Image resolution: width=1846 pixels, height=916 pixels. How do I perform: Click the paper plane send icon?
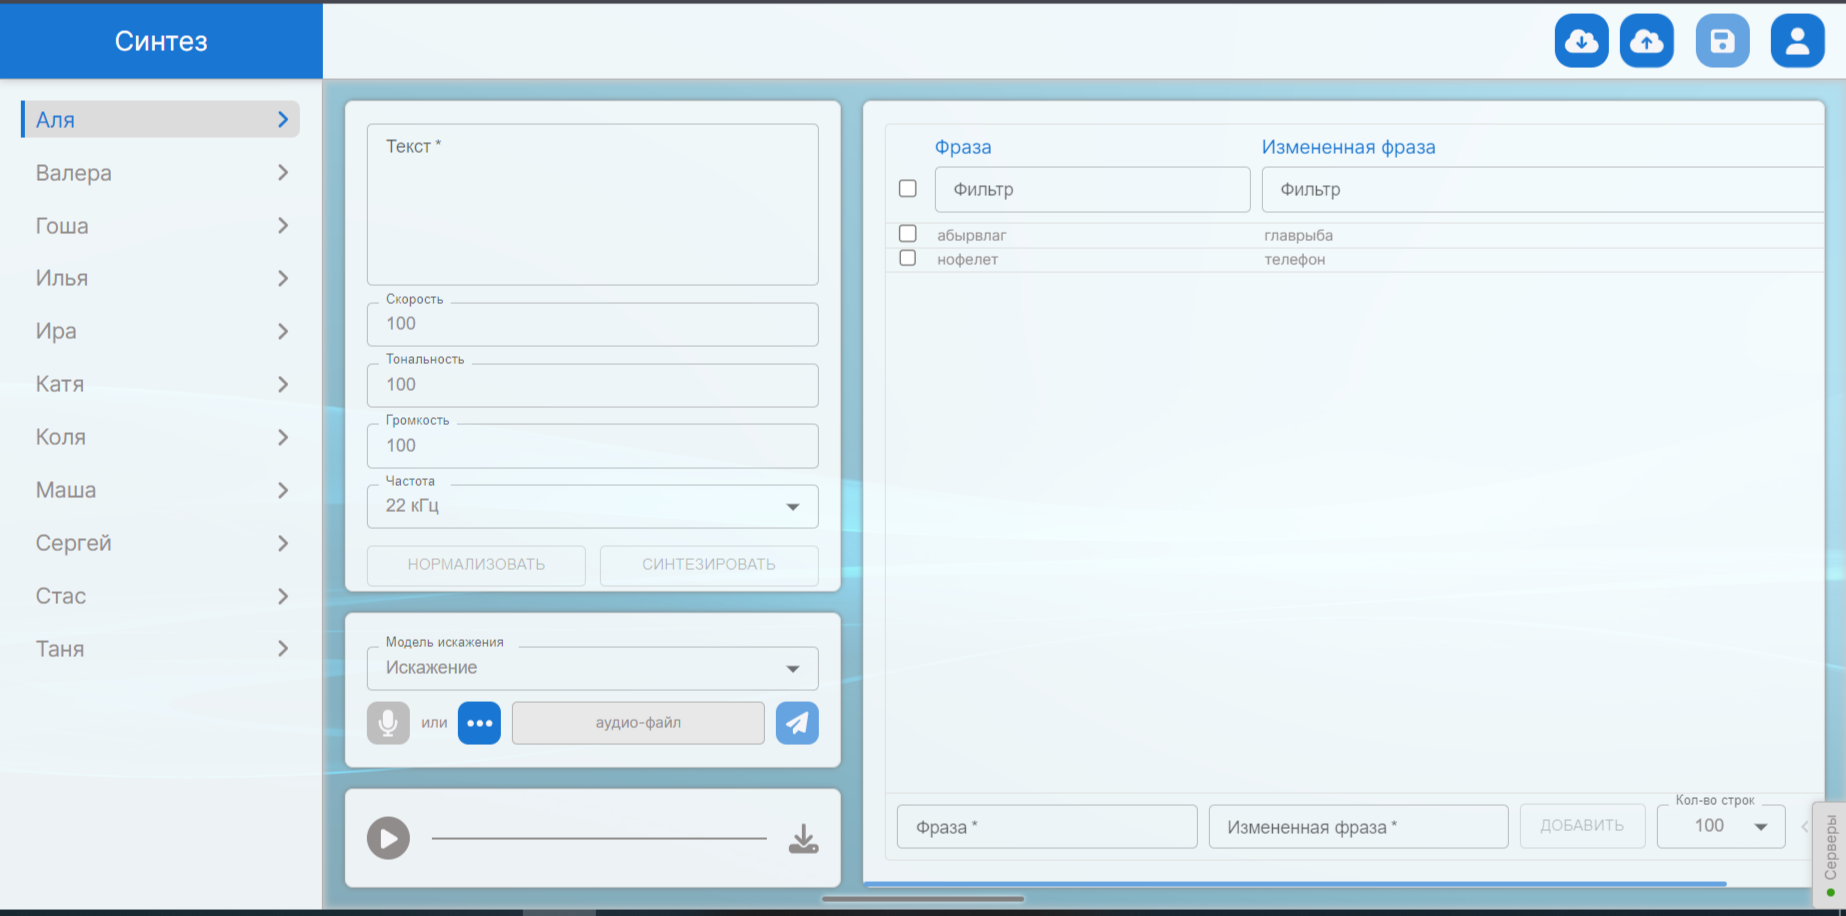[797, 723]
